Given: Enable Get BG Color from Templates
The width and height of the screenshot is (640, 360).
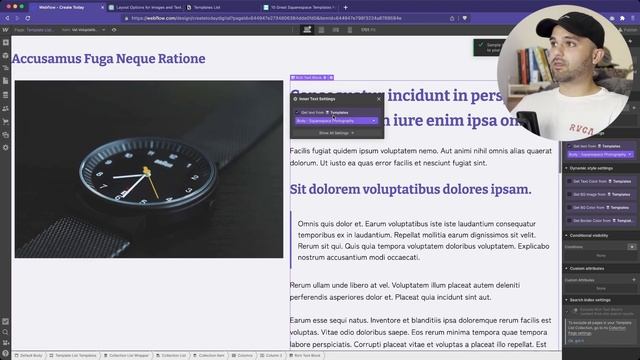Looking at the screenshot, I should (569, 207).
